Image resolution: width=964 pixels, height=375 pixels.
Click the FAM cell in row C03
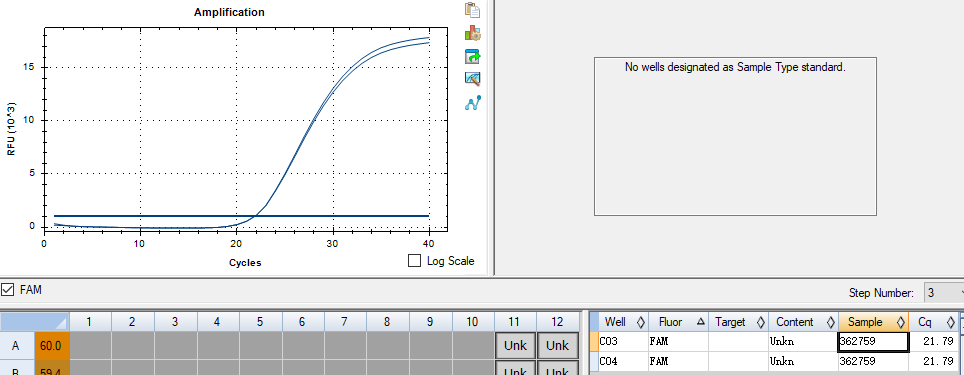click(678, 341)
